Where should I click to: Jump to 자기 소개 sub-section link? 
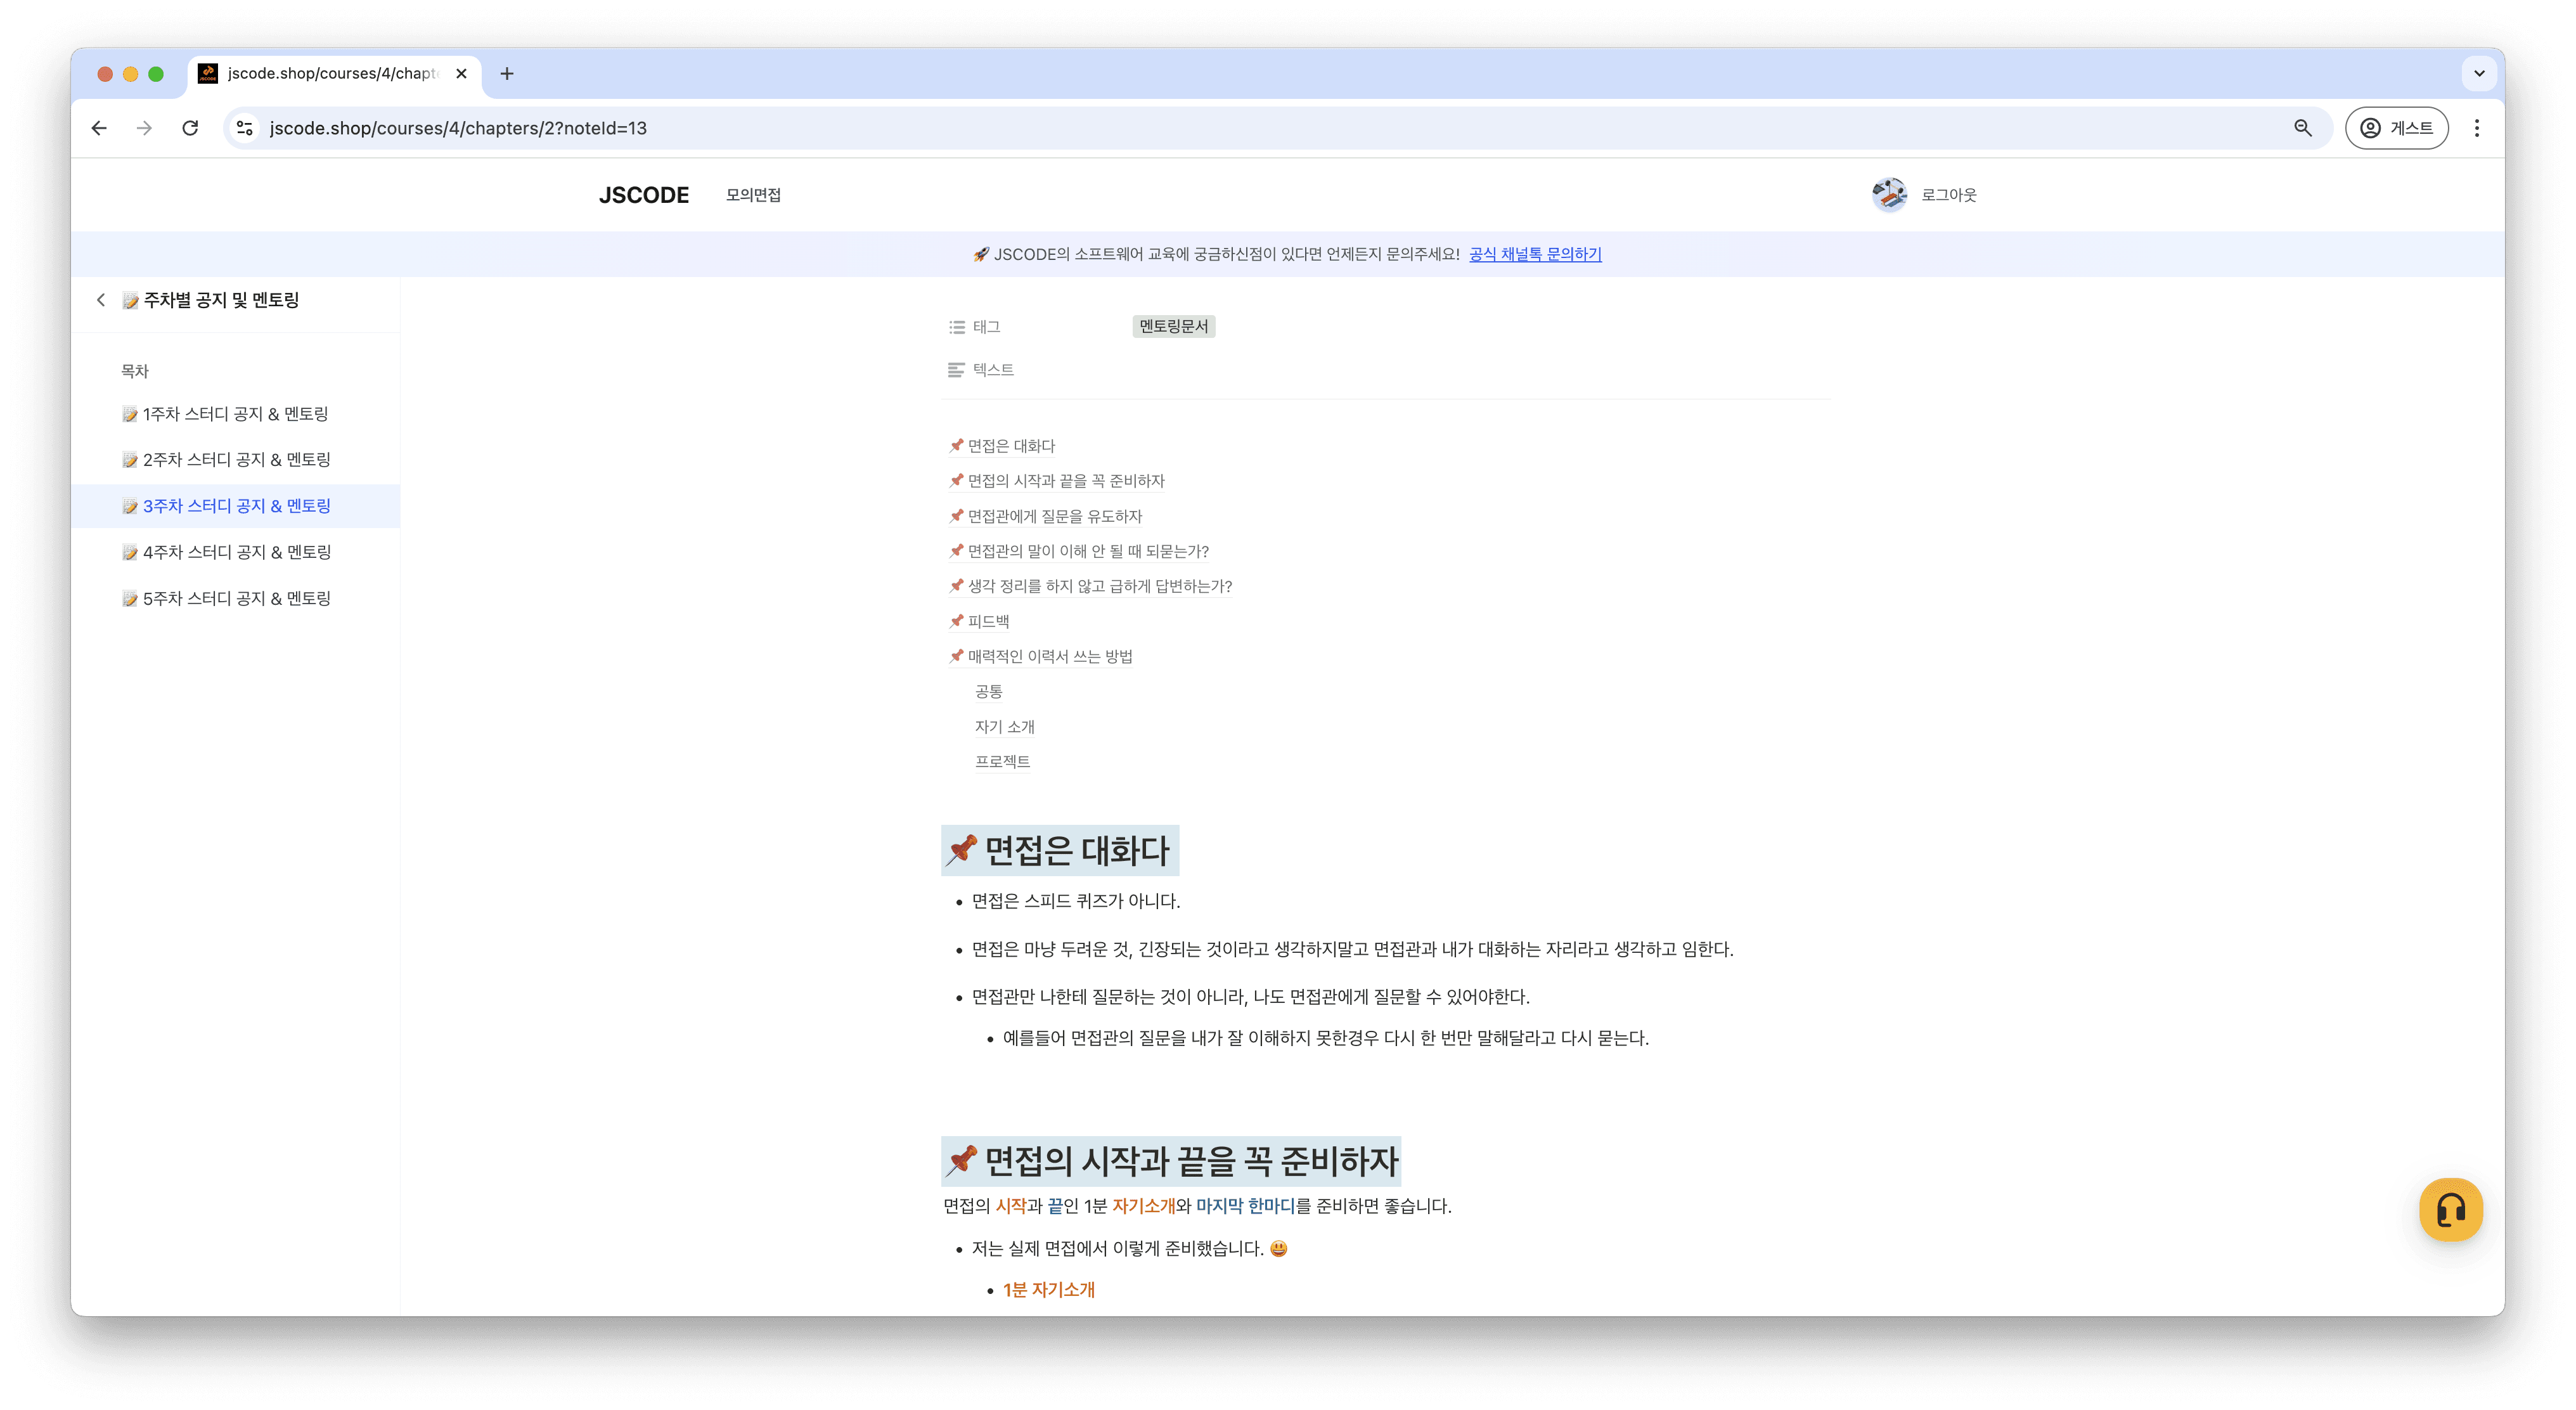(1005, 727)
